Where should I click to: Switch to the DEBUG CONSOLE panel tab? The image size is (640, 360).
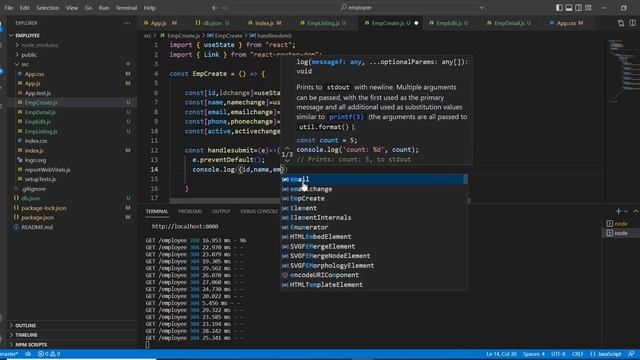point(259,211)
